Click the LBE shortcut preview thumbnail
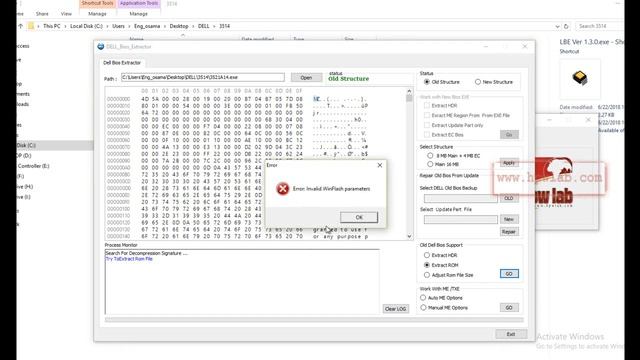The width and height of the screenshot is (640, 360). pyautogui.click(x=580, y=78)
